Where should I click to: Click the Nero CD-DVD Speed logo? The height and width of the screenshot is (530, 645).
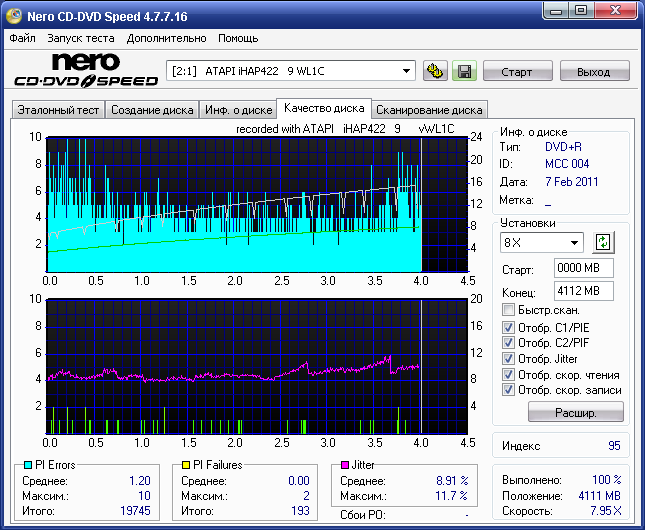pos(85,71)
